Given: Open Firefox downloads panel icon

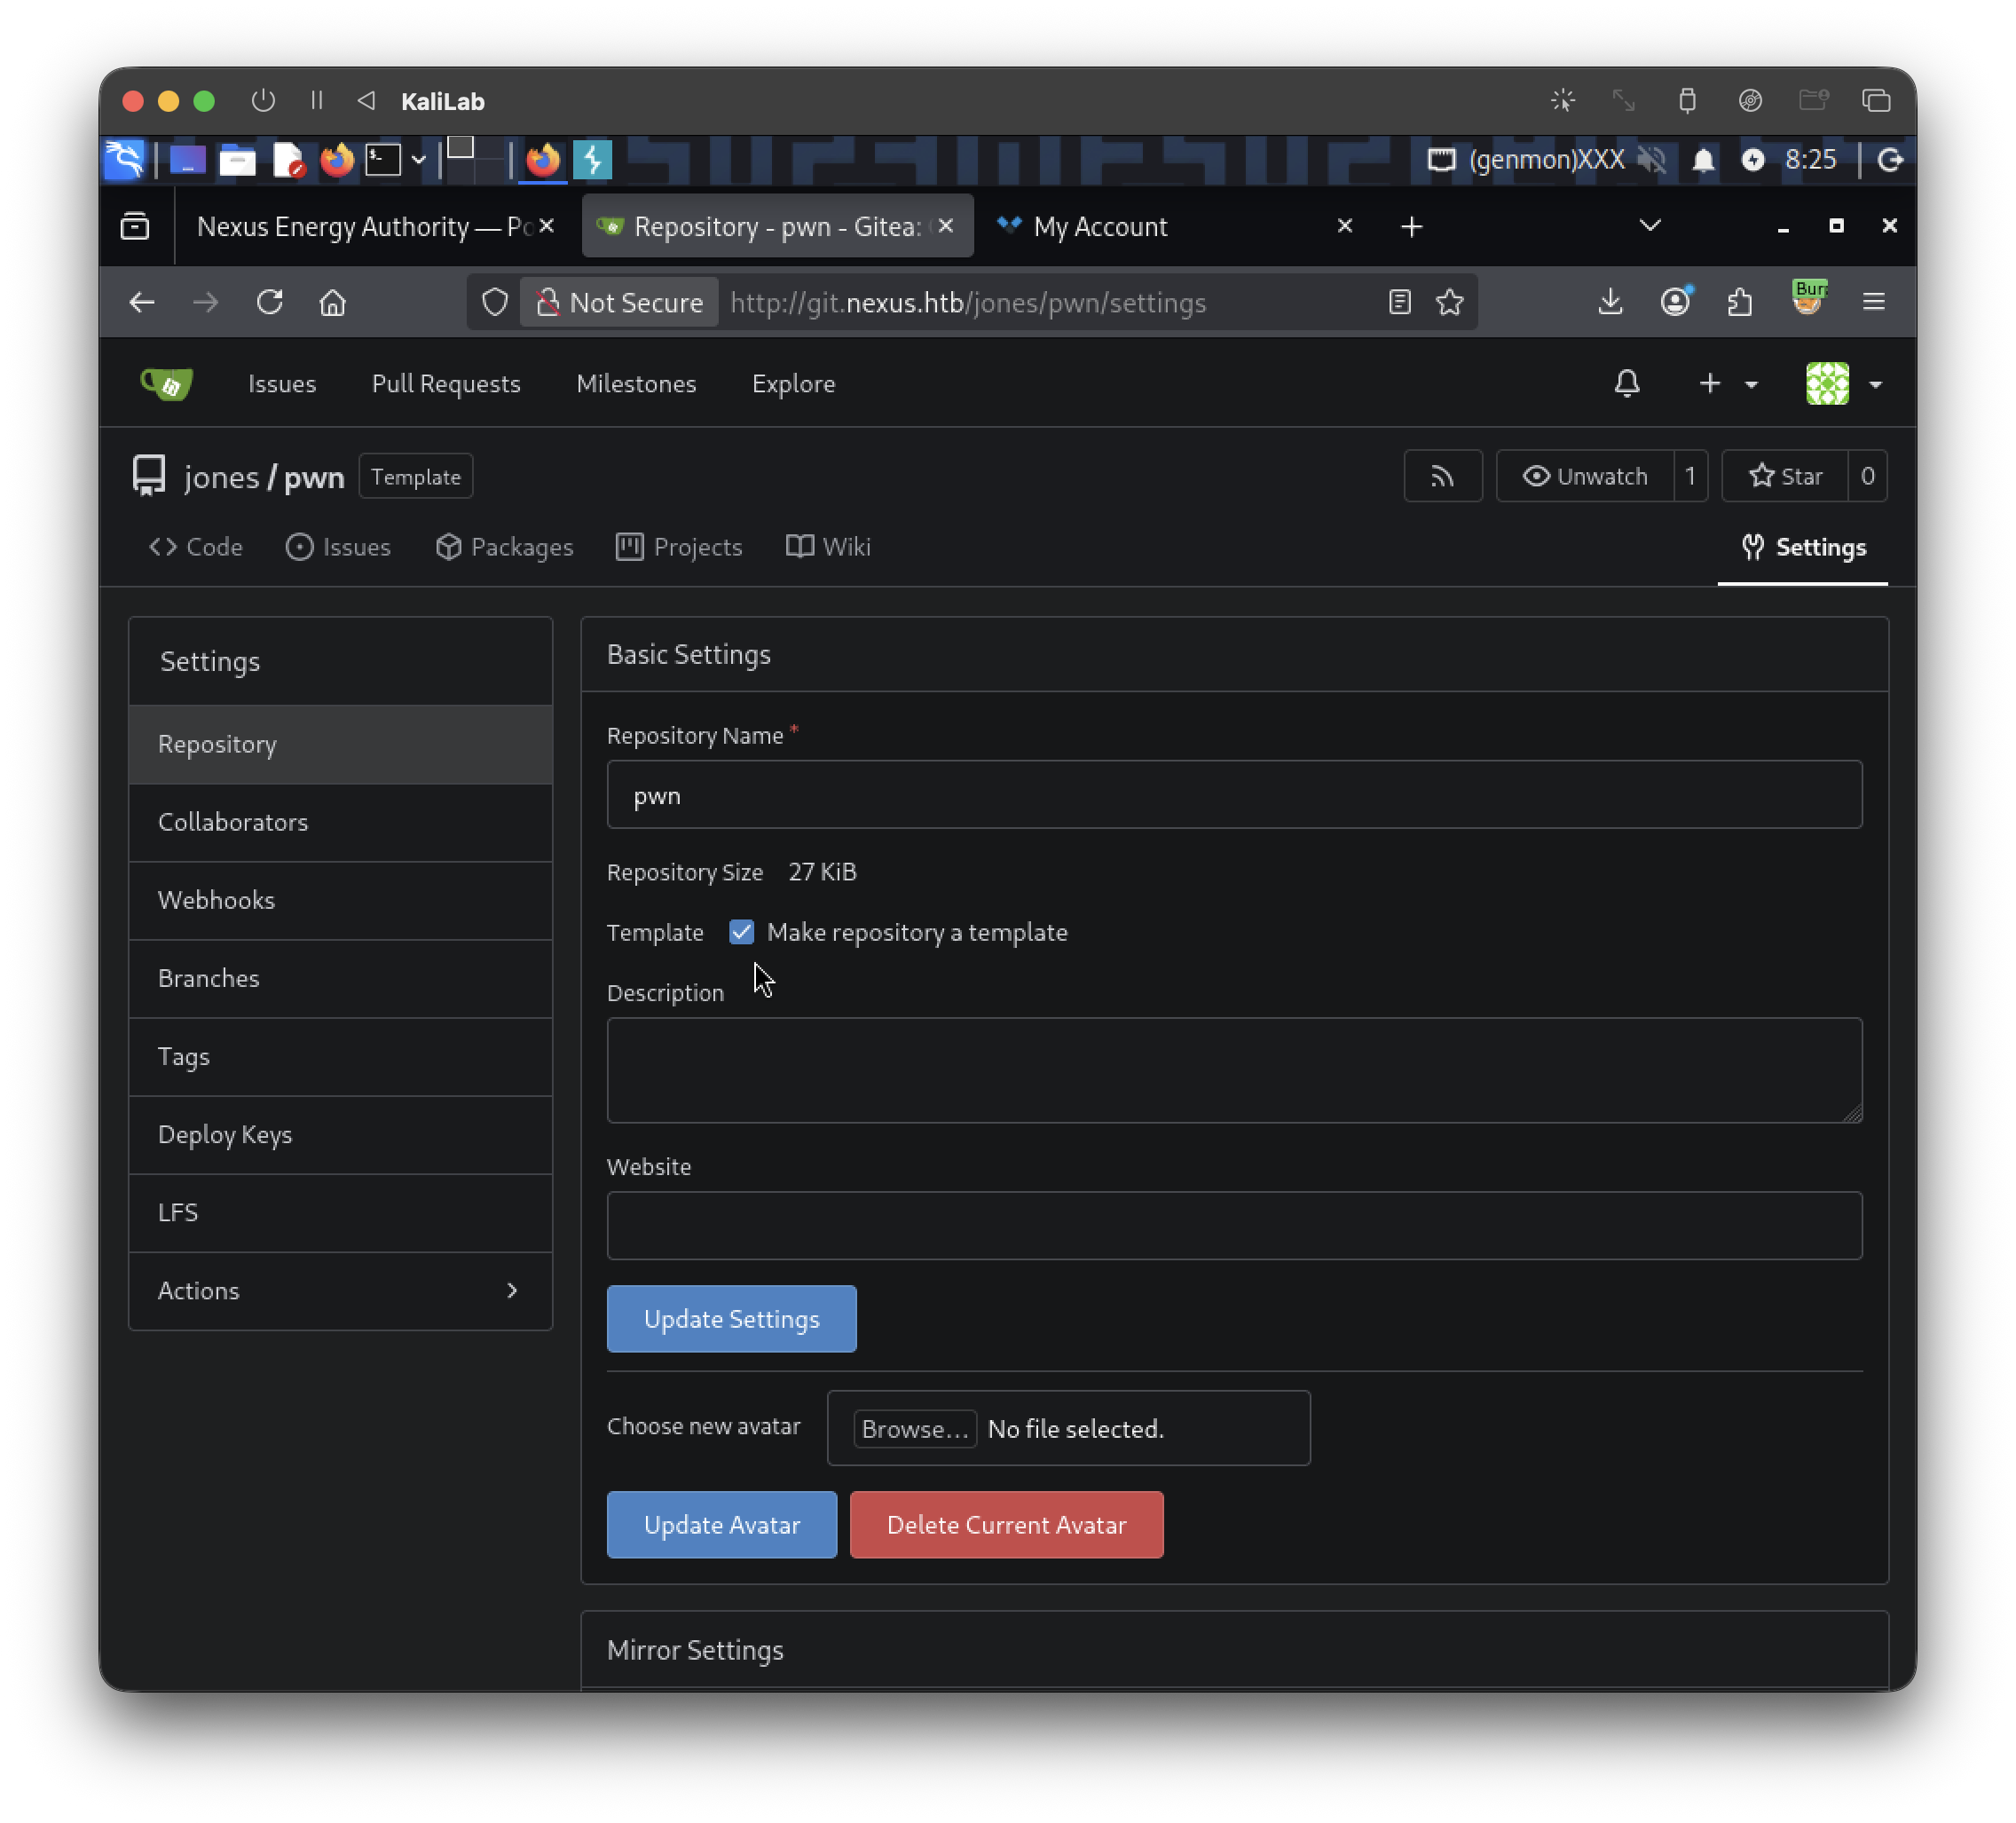Looking at the screenshot, I should [1610, 302].
